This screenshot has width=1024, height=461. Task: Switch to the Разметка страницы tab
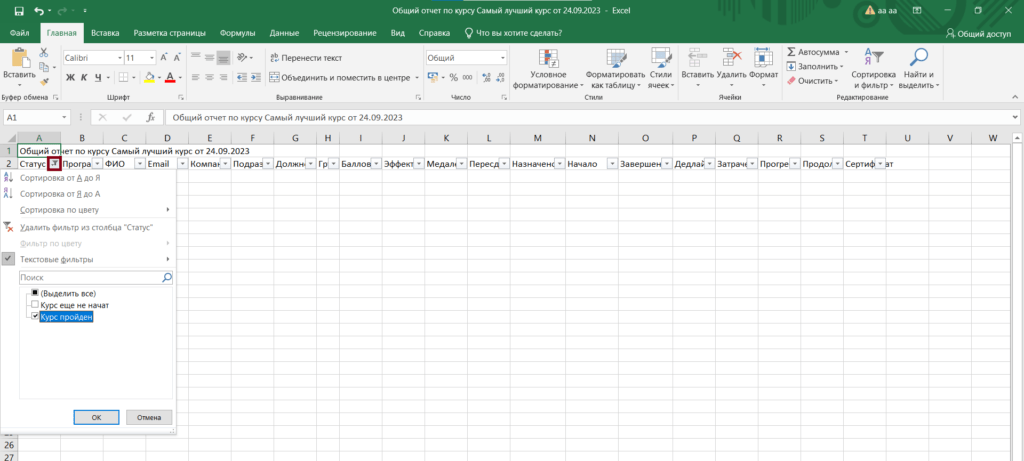coord(170,33)
